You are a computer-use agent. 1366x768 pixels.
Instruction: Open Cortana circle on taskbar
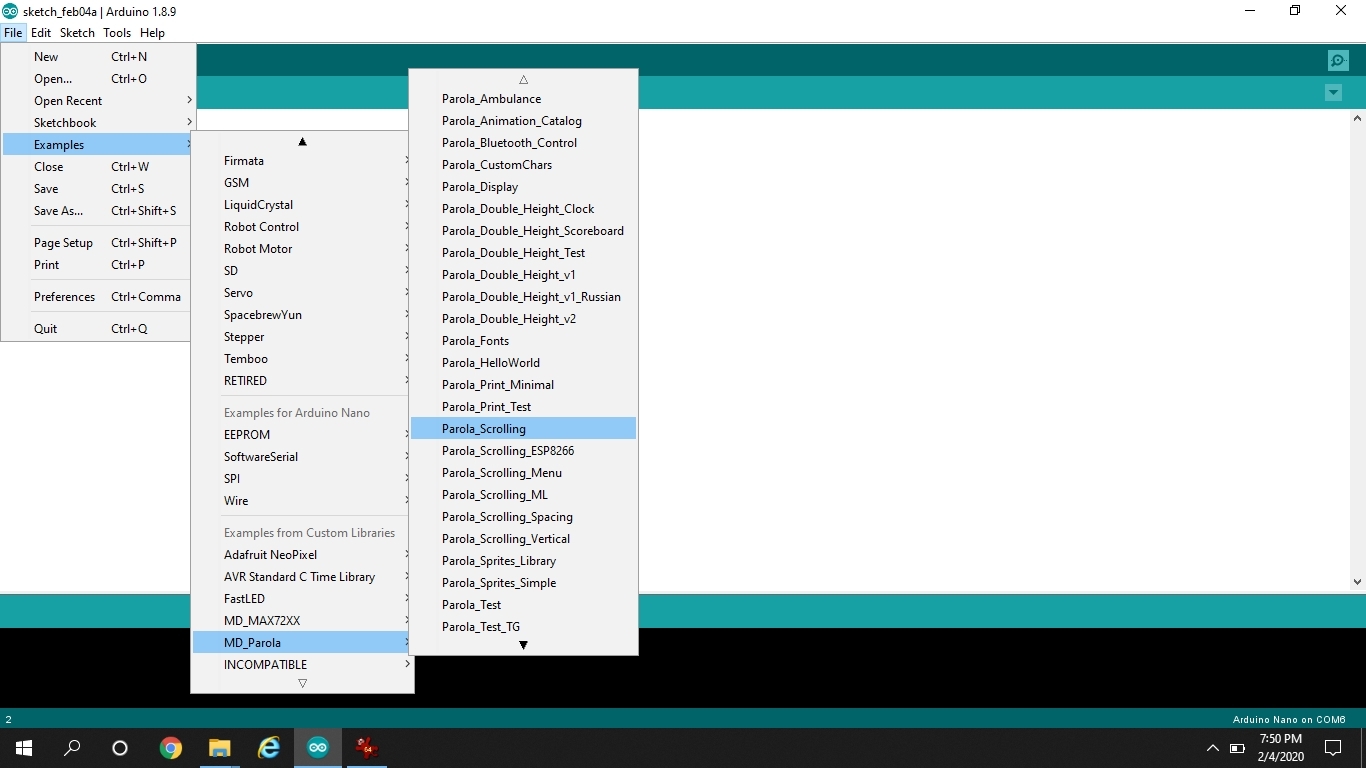[x=120, y=747]
